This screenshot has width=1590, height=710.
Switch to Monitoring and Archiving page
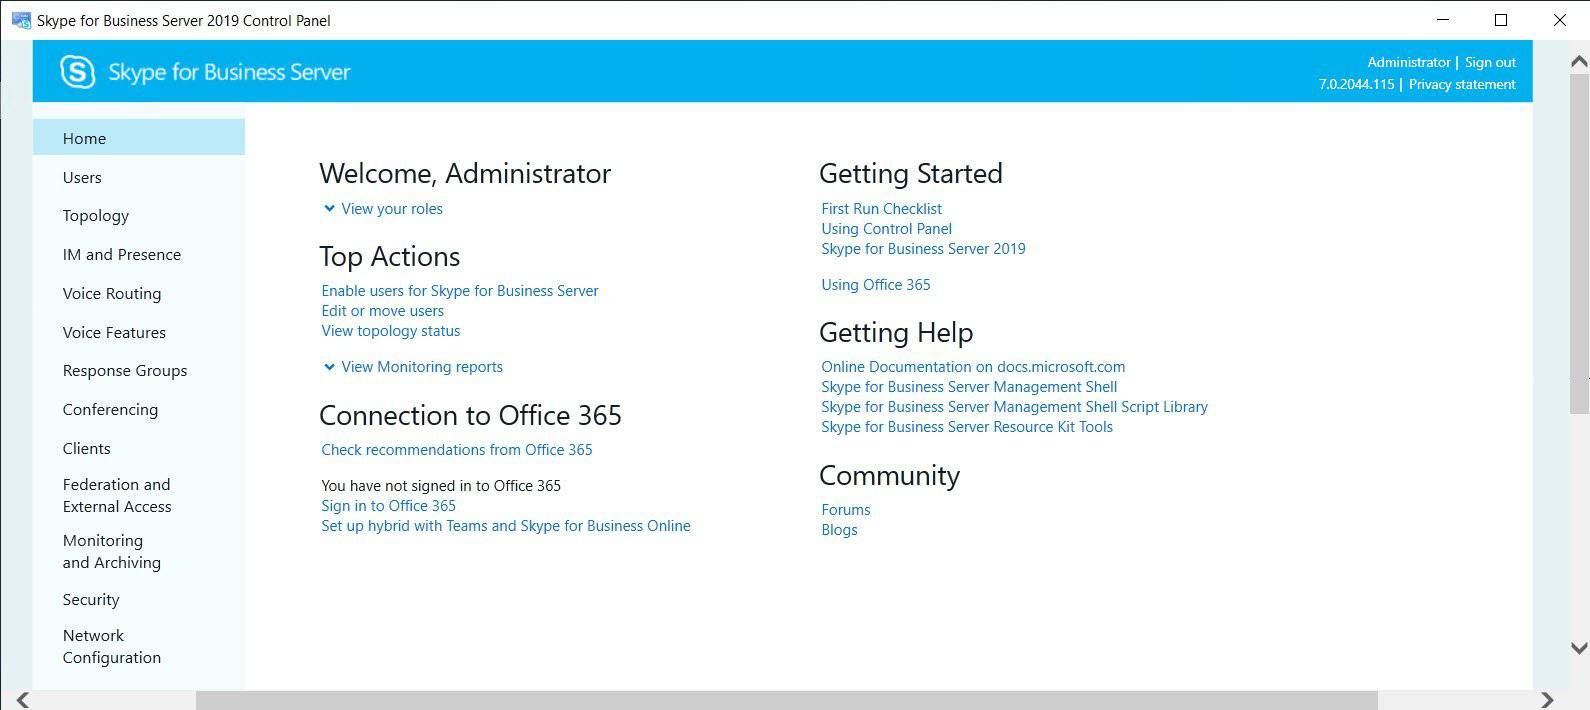(x=111, y=551)
